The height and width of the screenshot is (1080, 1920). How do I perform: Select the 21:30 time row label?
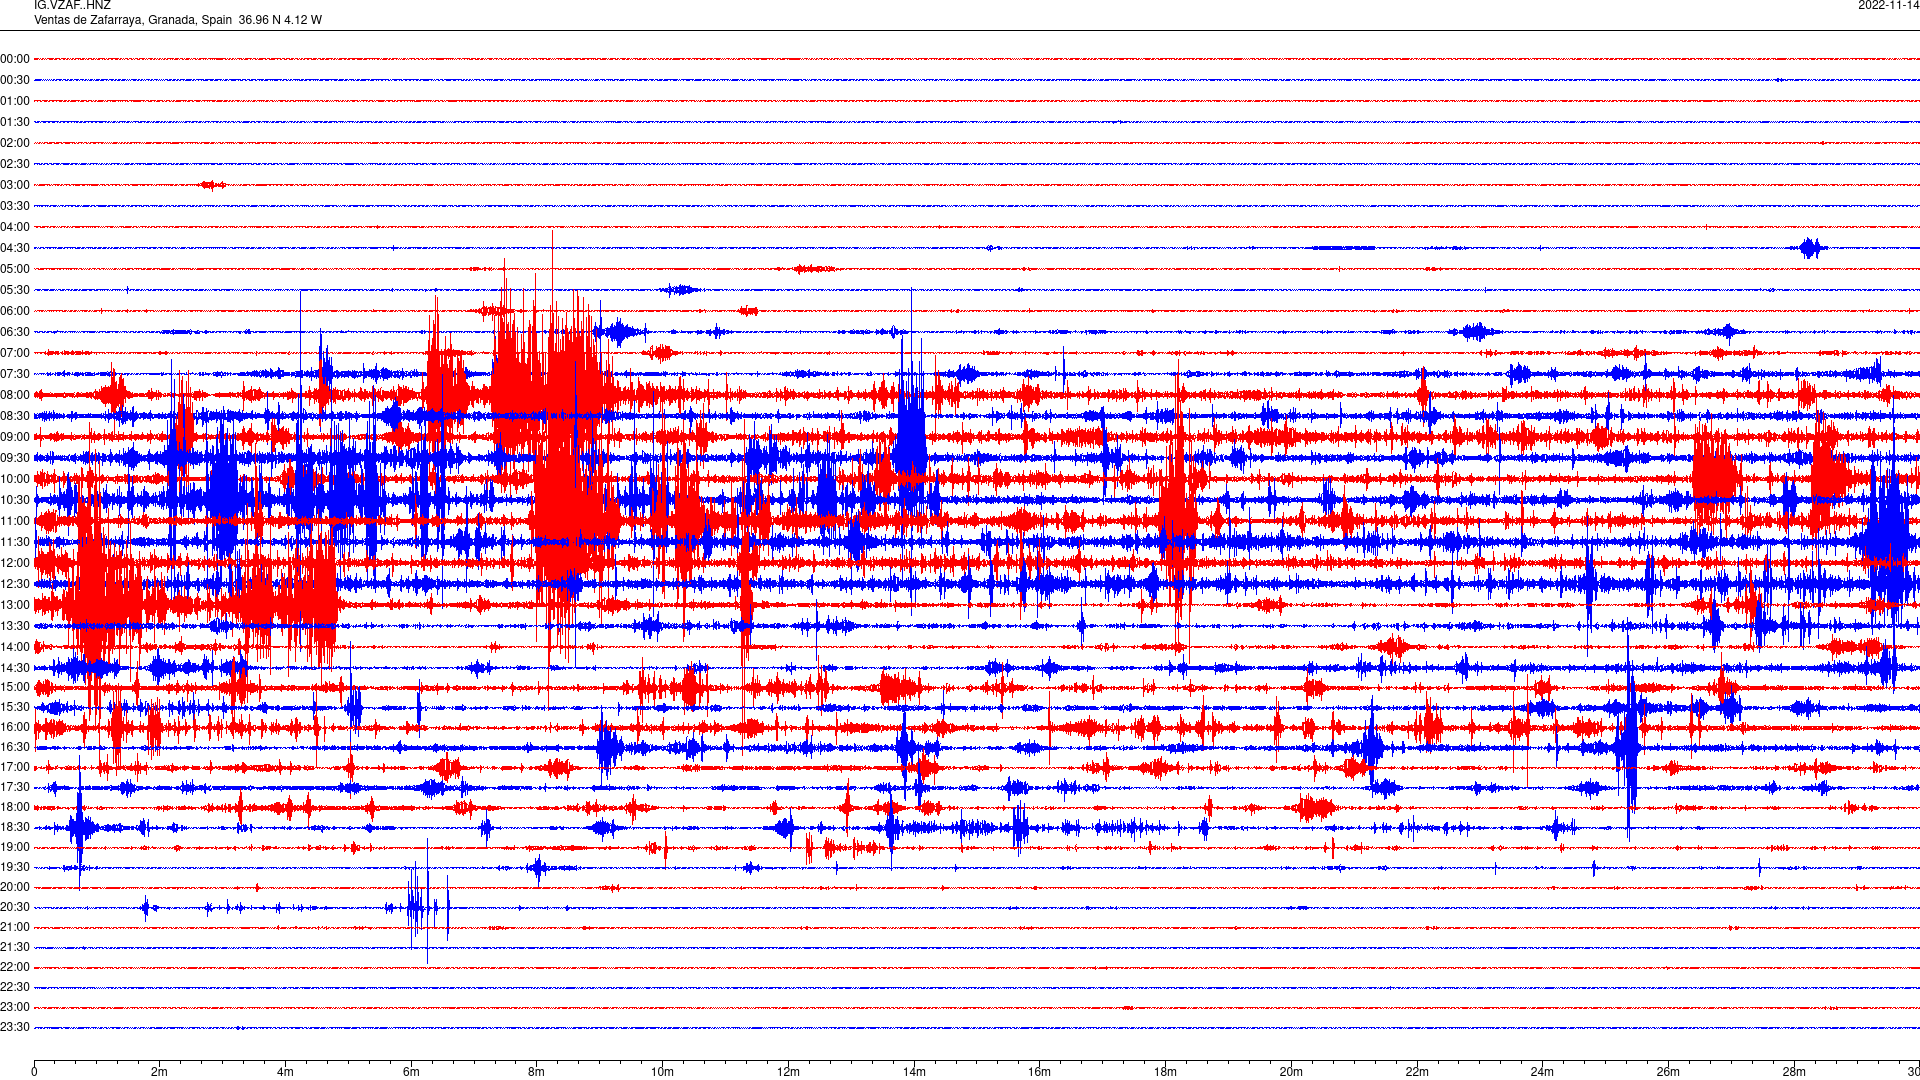tap(15, 947)
